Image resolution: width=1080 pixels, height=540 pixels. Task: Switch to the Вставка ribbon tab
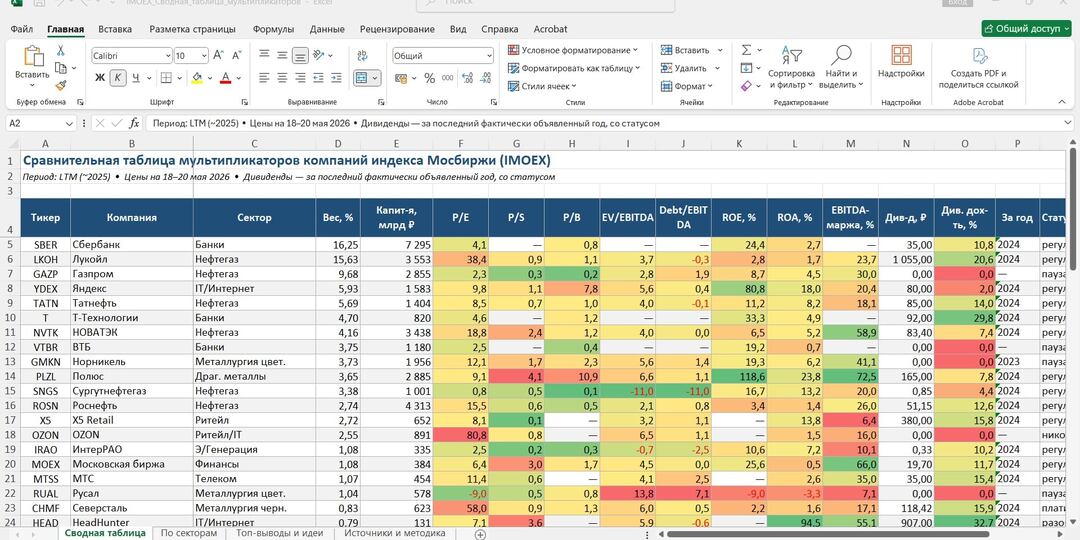tap(115, 29)
